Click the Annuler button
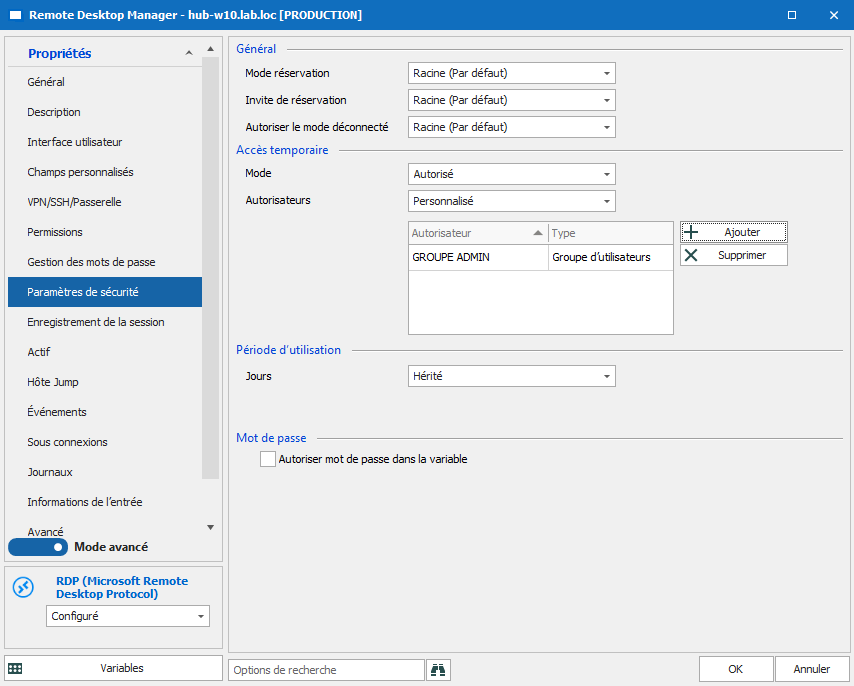854x686 pixels. pyautogui.click(x=811, y=669)
